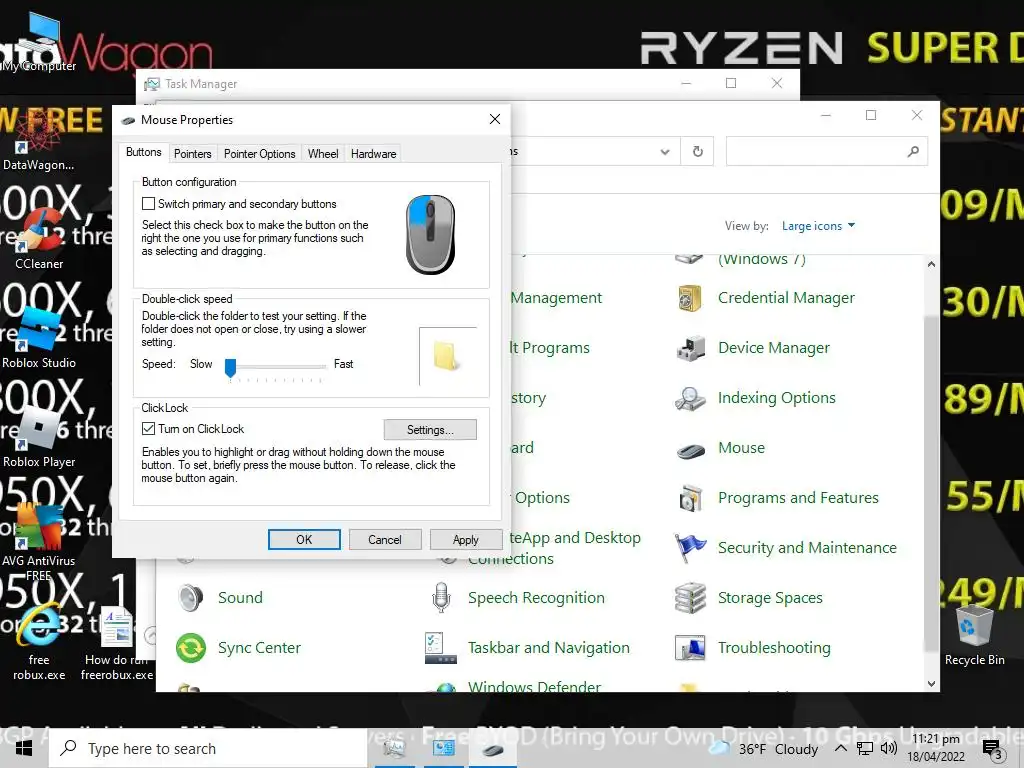Select the Buttons tab
The width and height of the screenshot is (1024, 768).
[144, 152]
